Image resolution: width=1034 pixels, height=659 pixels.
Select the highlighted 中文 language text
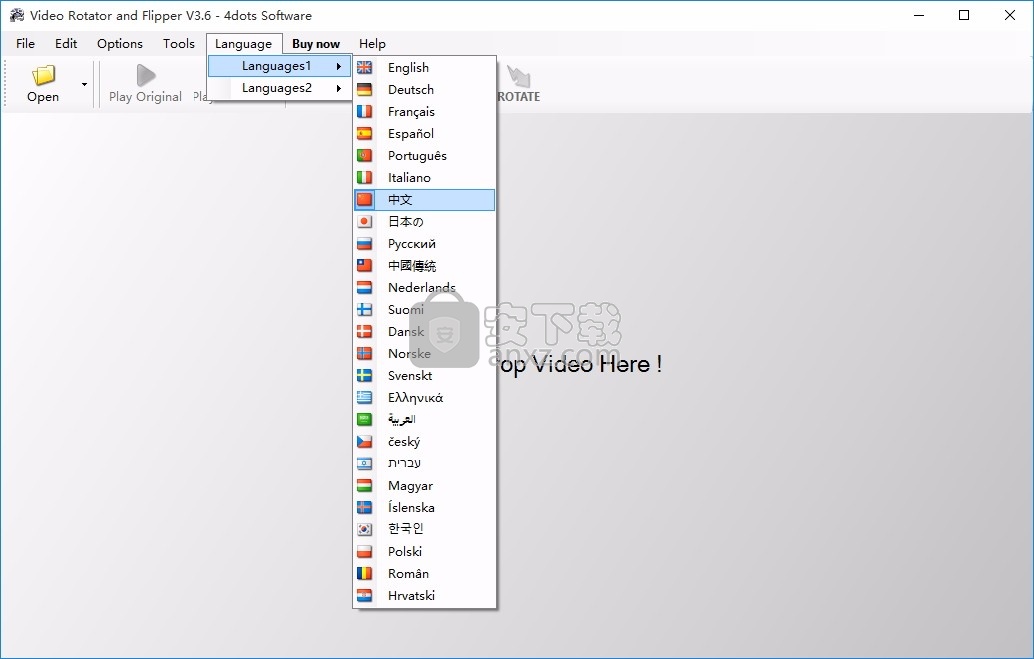[x=400, y=199]
